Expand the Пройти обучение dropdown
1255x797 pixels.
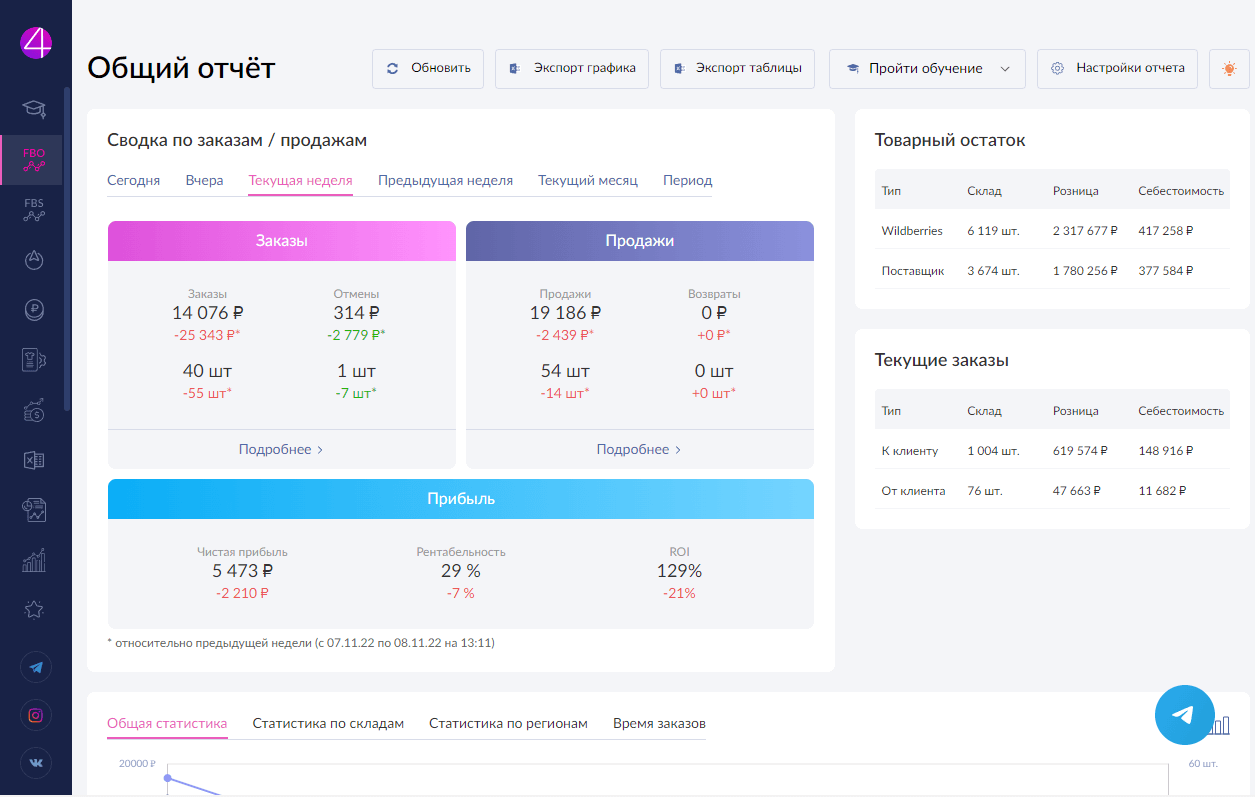pyautogui.click(x=927, y=69)
